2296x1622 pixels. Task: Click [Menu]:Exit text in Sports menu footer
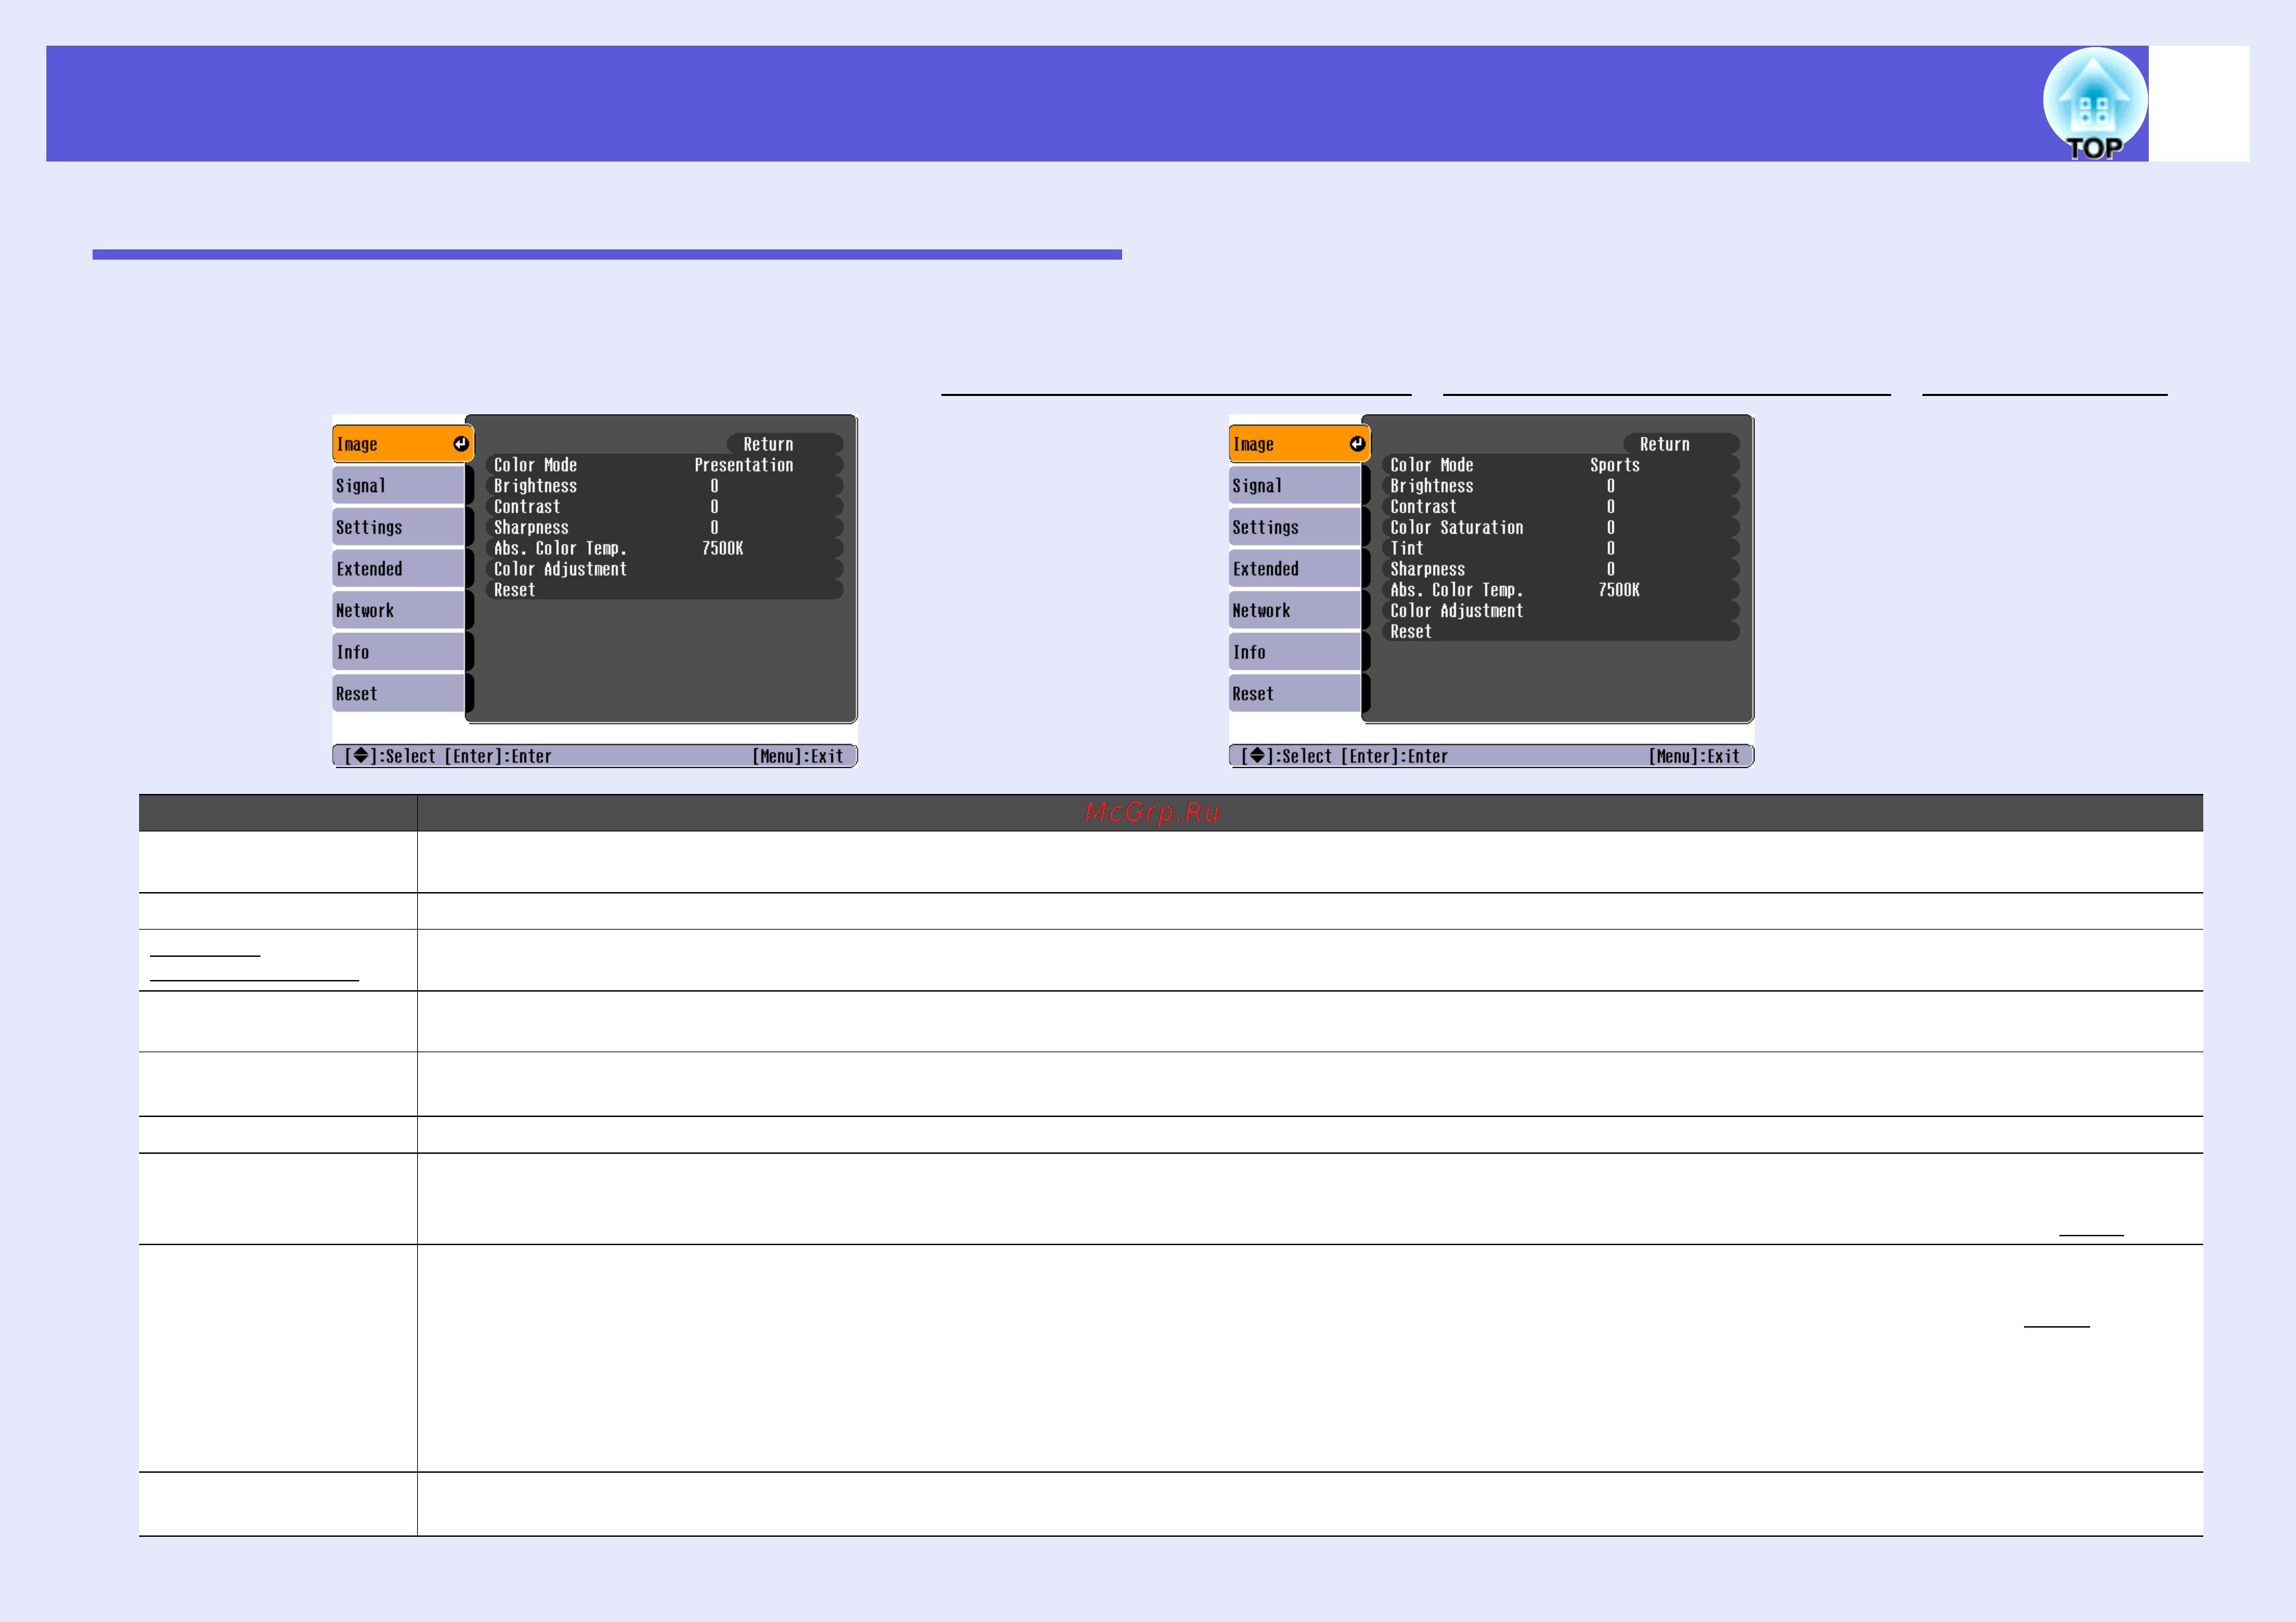(1694, 756)
